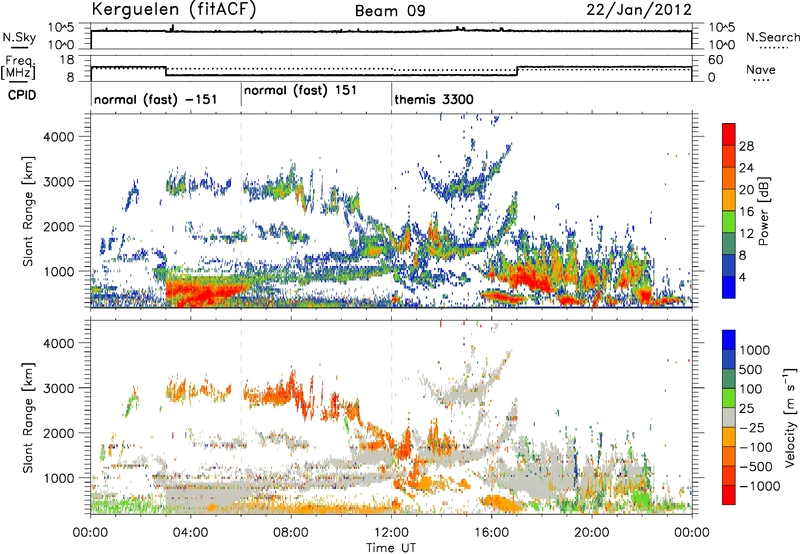Click the "Slant Range [km]" label of power panel

[x=28, y=211]
